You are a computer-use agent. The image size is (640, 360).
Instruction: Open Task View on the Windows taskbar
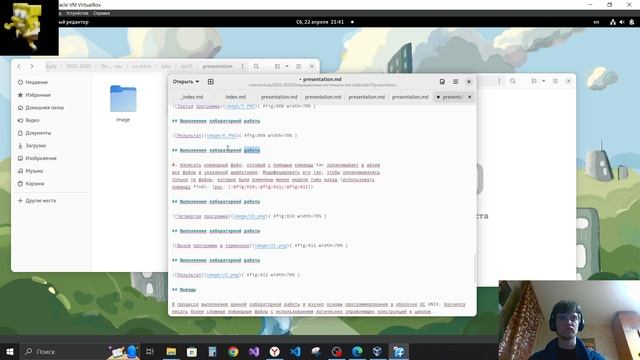click(x=150, y=351)
